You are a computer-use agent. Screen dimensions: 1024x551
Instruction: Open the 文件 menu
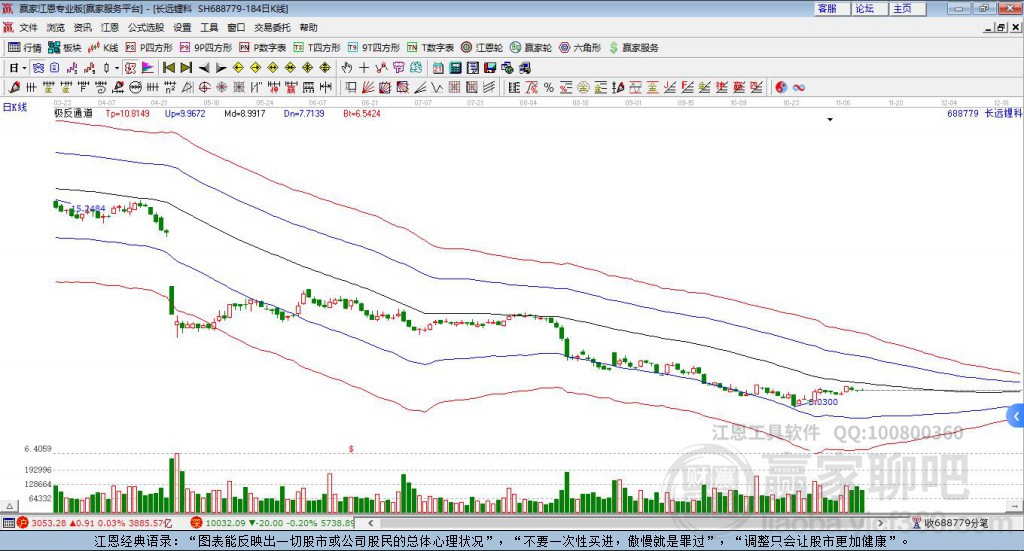pos(28,27)
